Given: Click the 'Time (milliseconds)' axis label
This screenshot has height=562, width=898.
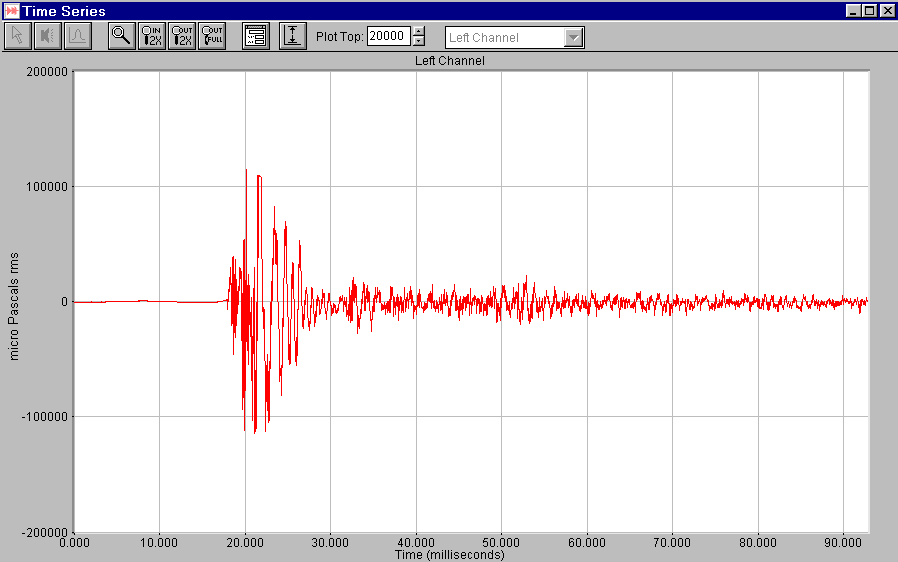Looking at the screenshot, I should [450, 555].
